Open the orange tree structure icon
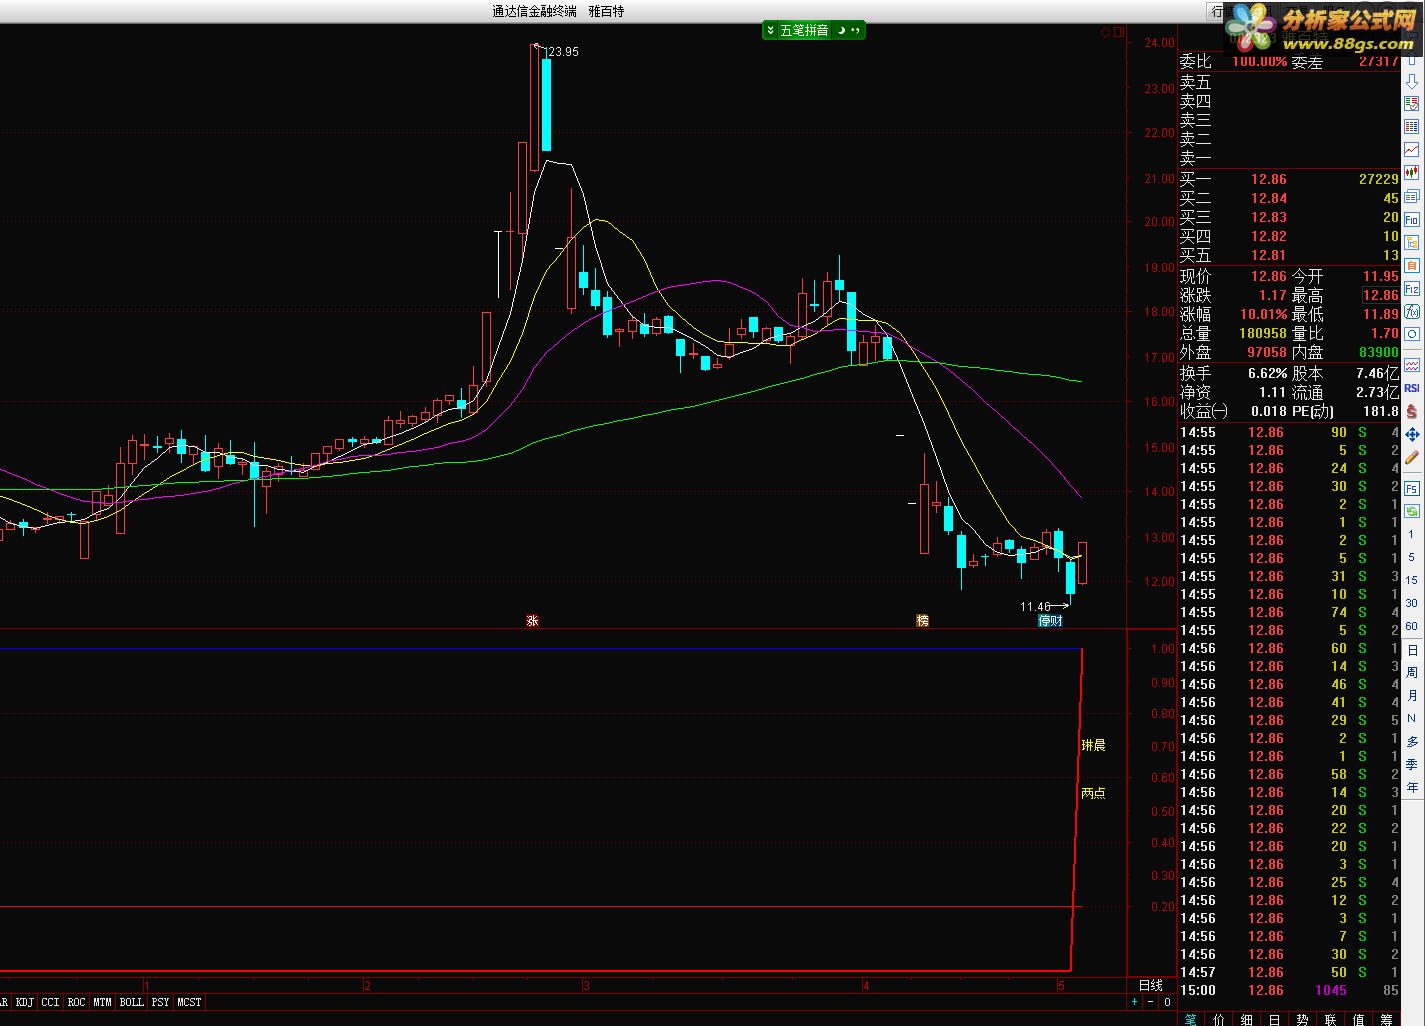The width and height of the screenshot is (1425, 1026). click(1412, 242)
